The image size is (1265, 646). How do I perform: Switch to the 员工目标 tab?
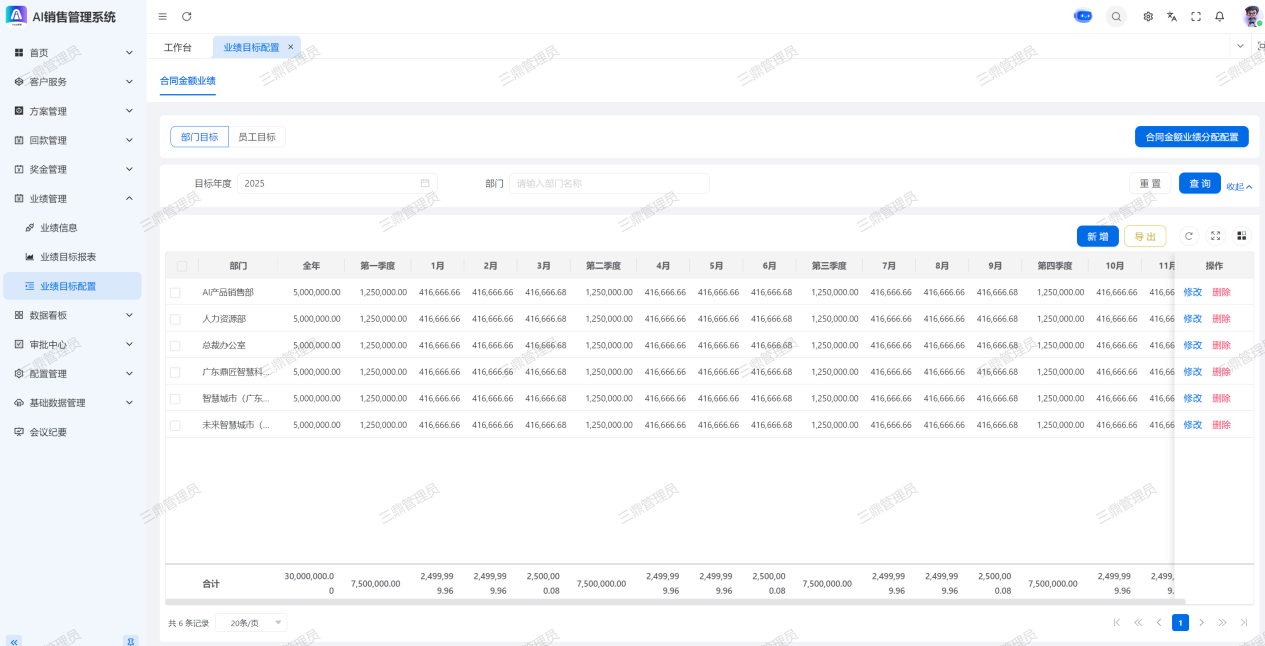(257, 137)
